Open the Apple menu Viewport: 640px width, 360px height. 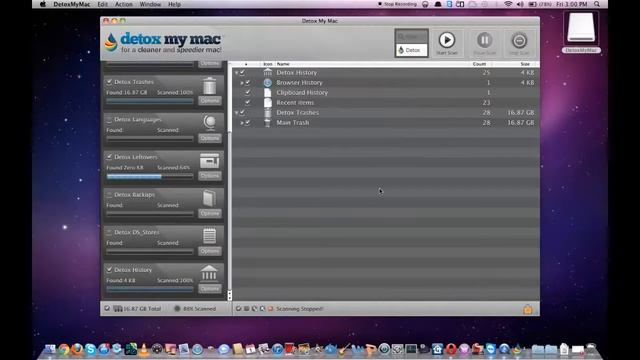[x=42, y=4]
